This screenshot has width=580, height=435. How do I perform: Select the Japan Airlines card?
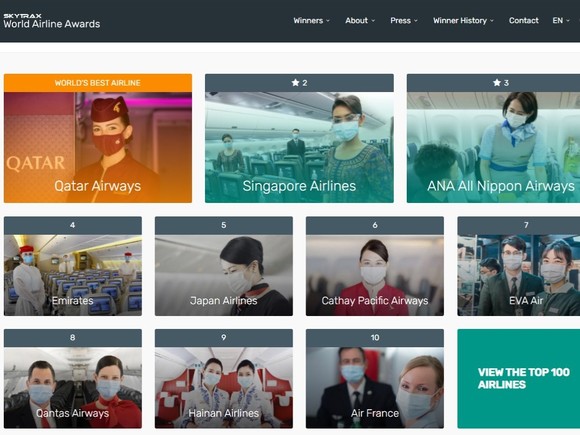[223, 266]
